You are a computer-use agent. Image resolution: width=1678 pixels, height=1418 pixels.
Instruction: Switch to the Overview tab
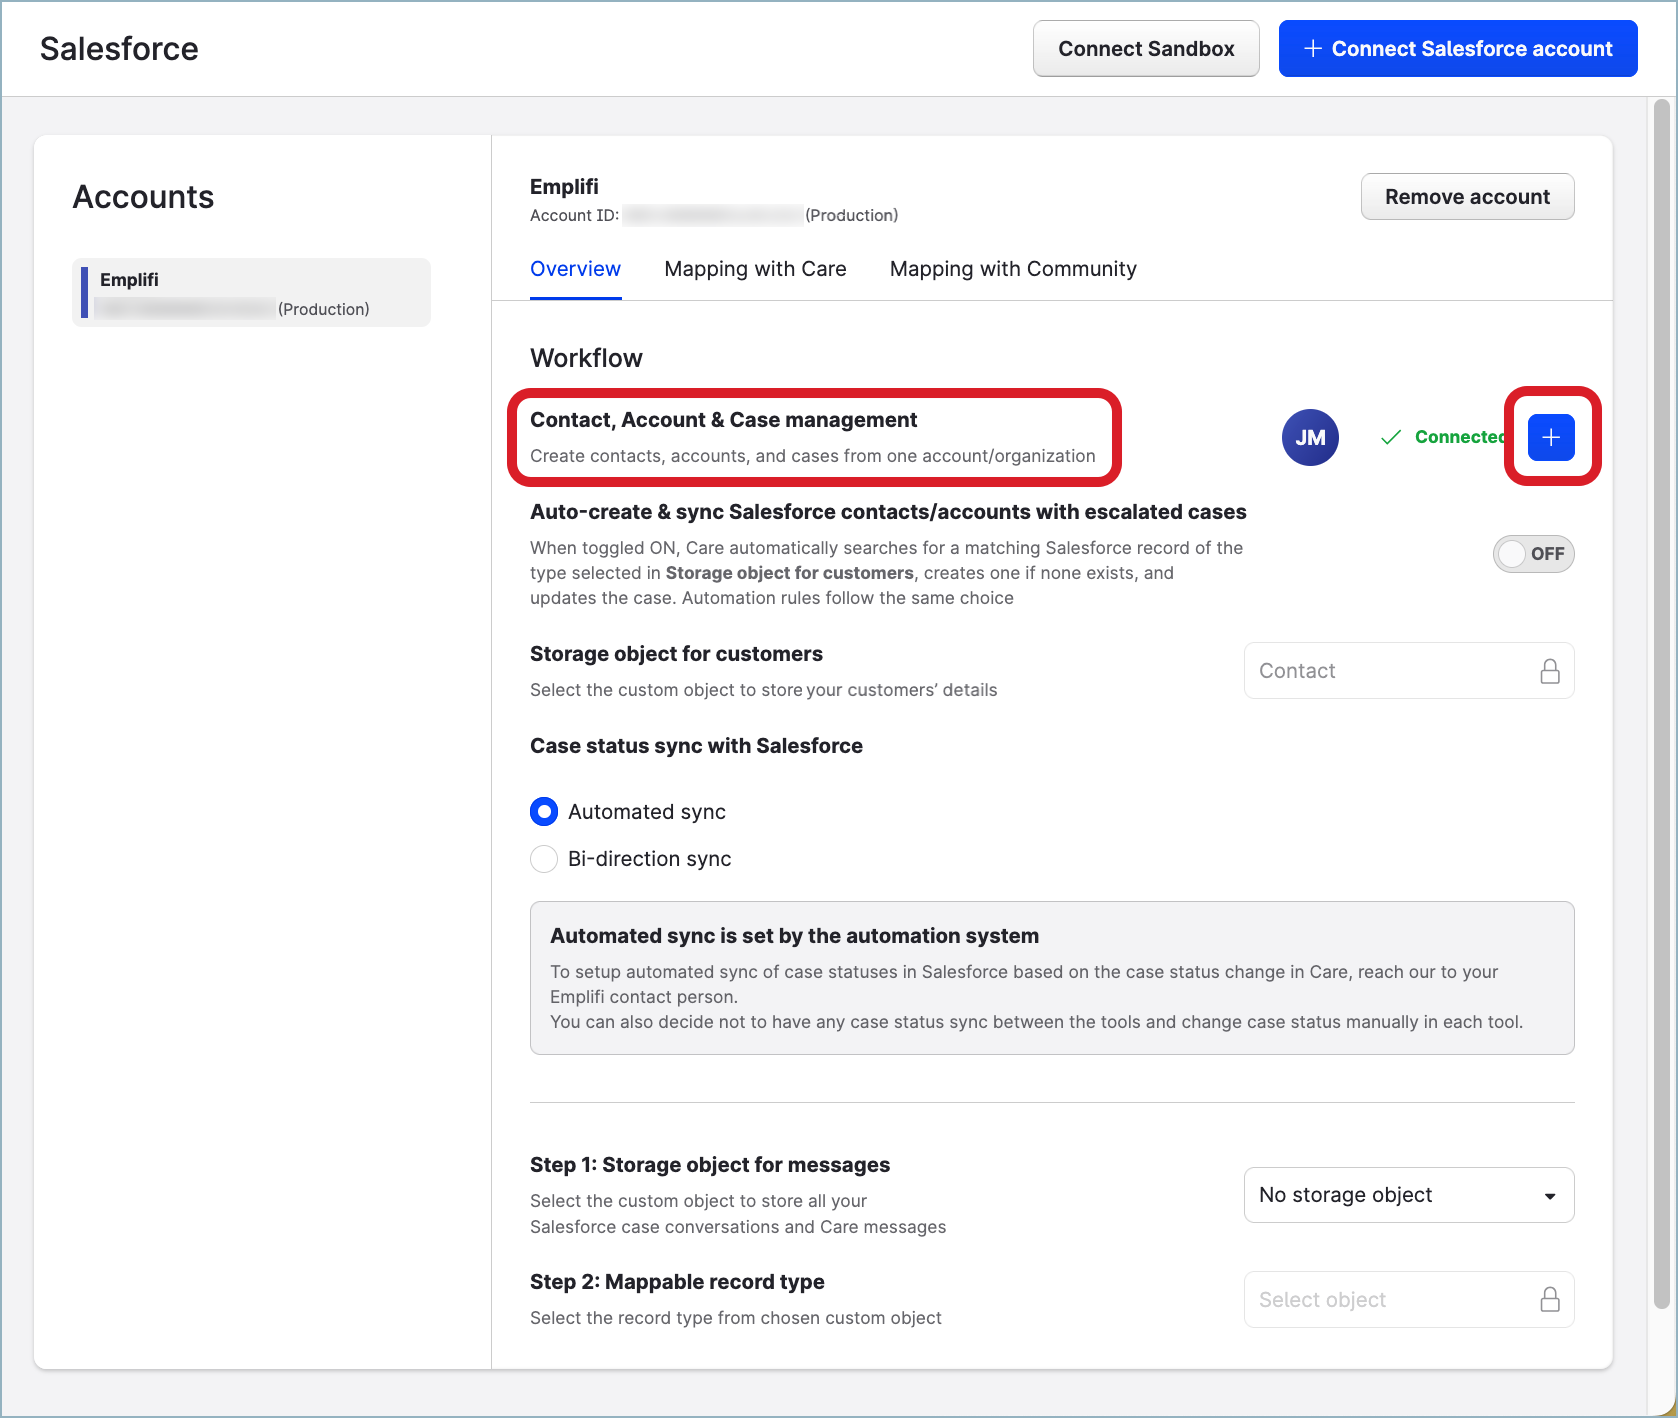[575, 269]
